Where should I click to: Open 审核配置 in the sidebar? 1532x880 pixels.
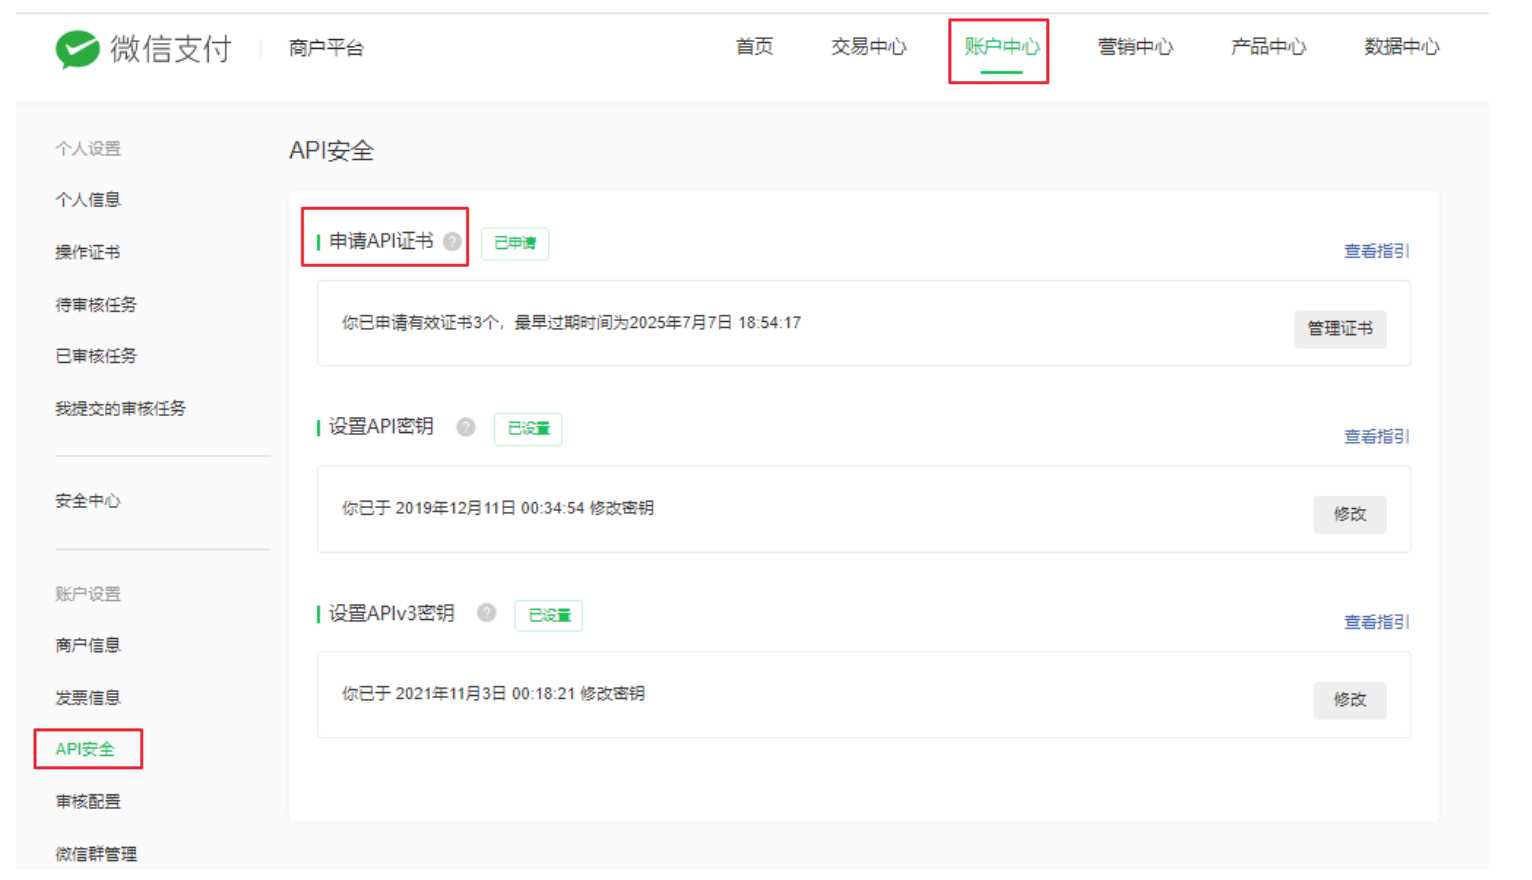[88, 801]
